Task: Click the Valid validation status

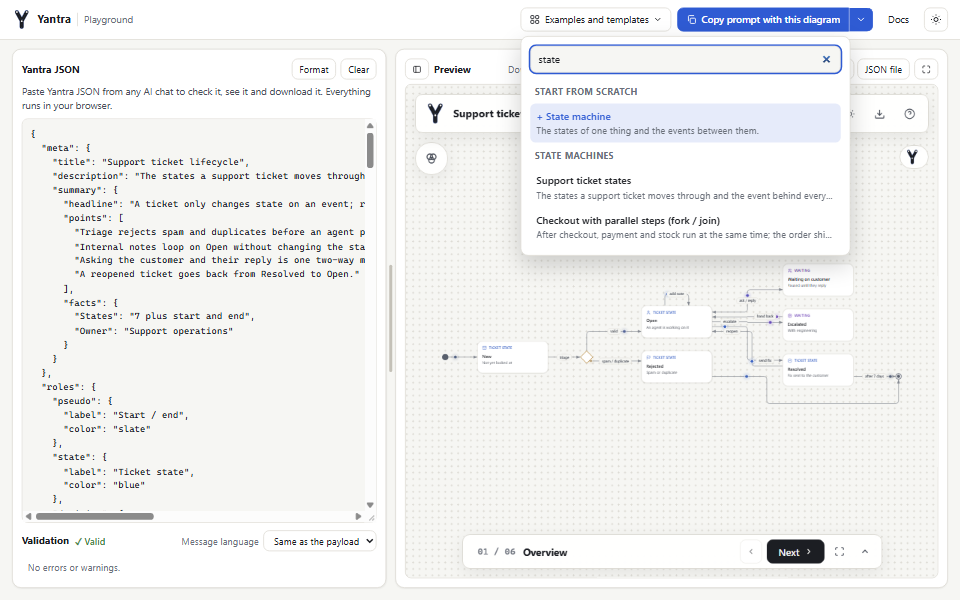Action: pos(90,541)
